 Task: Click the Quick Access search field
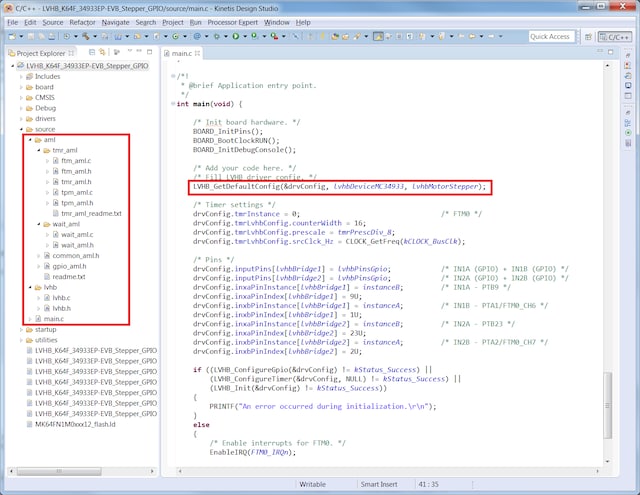click(550, 36)
